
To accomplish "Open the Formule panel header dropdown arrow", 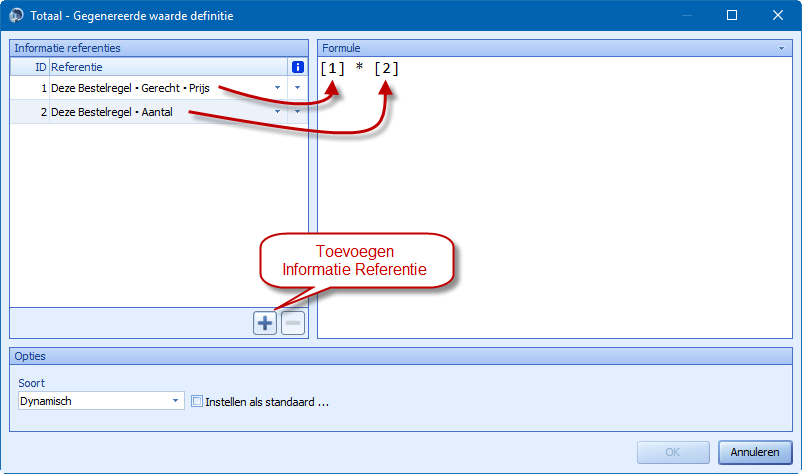I will 782,49.
